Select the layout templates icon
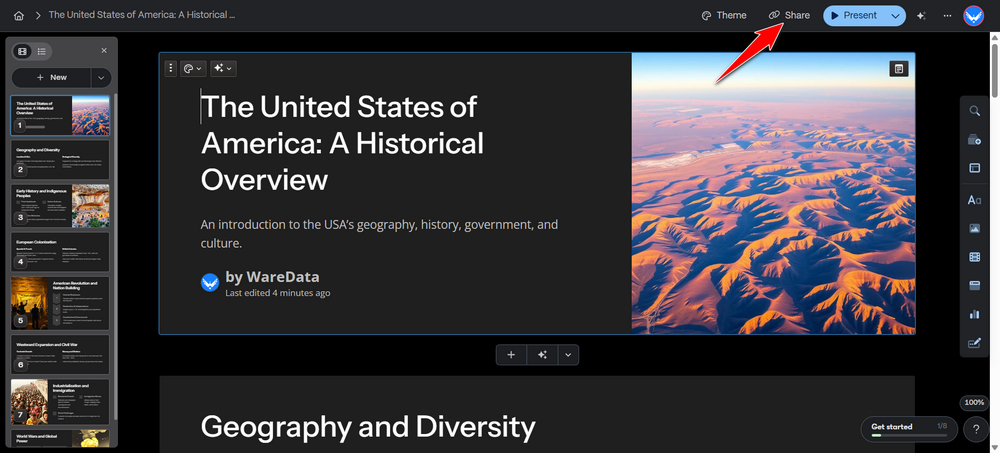The image size is (1000, 453). (x=974, y=168)
